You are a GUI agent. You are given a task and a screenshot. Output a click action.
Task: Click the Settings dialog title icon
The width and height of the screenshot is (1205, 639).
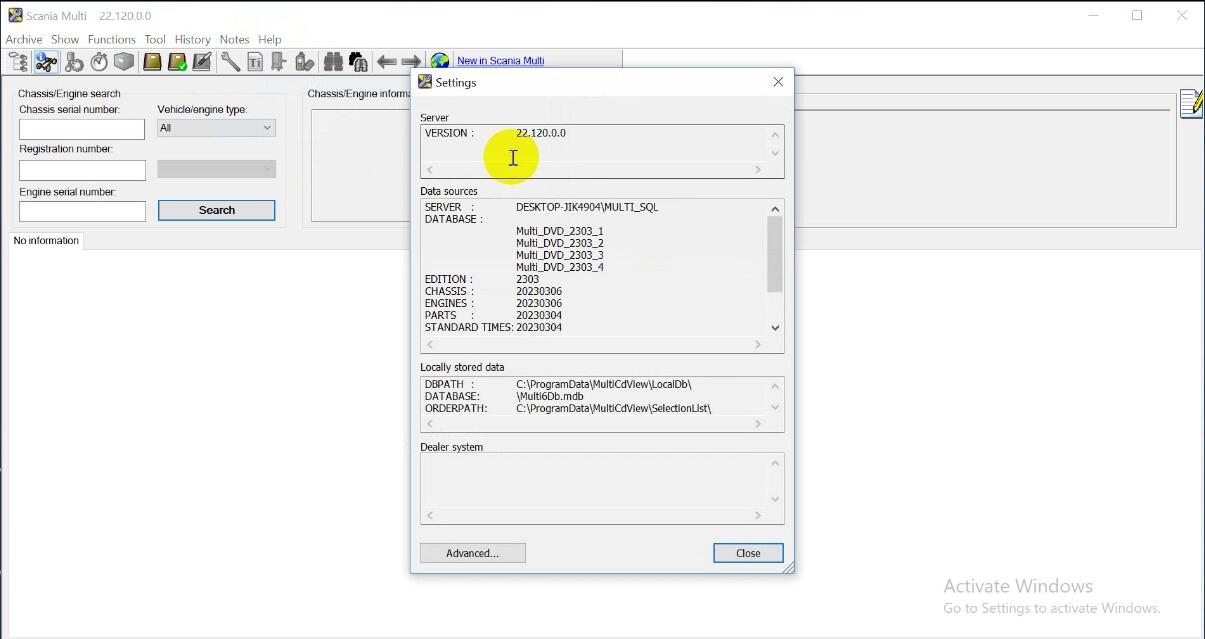click(x=425, y=82)
